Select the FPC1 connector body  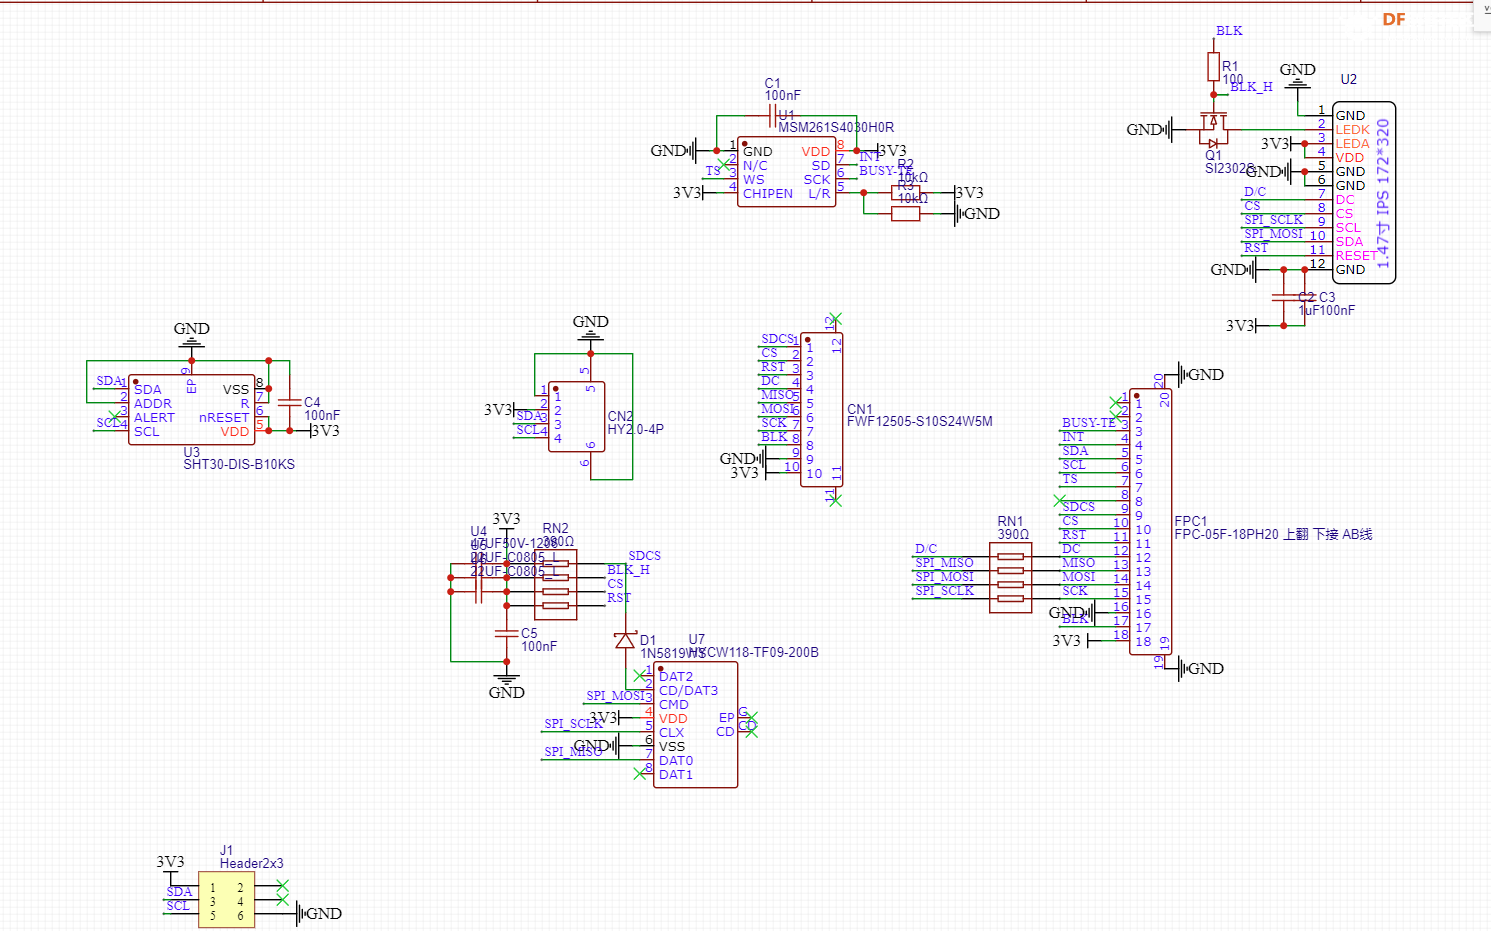1150,522
